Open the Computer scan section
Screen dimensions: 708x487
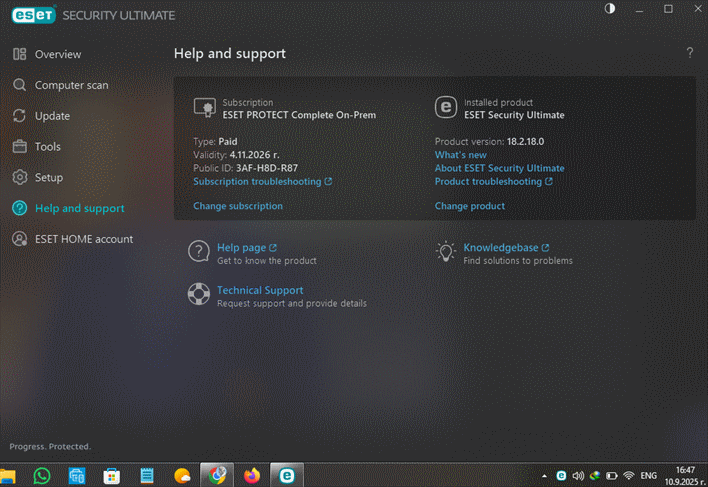coord(71,85)
